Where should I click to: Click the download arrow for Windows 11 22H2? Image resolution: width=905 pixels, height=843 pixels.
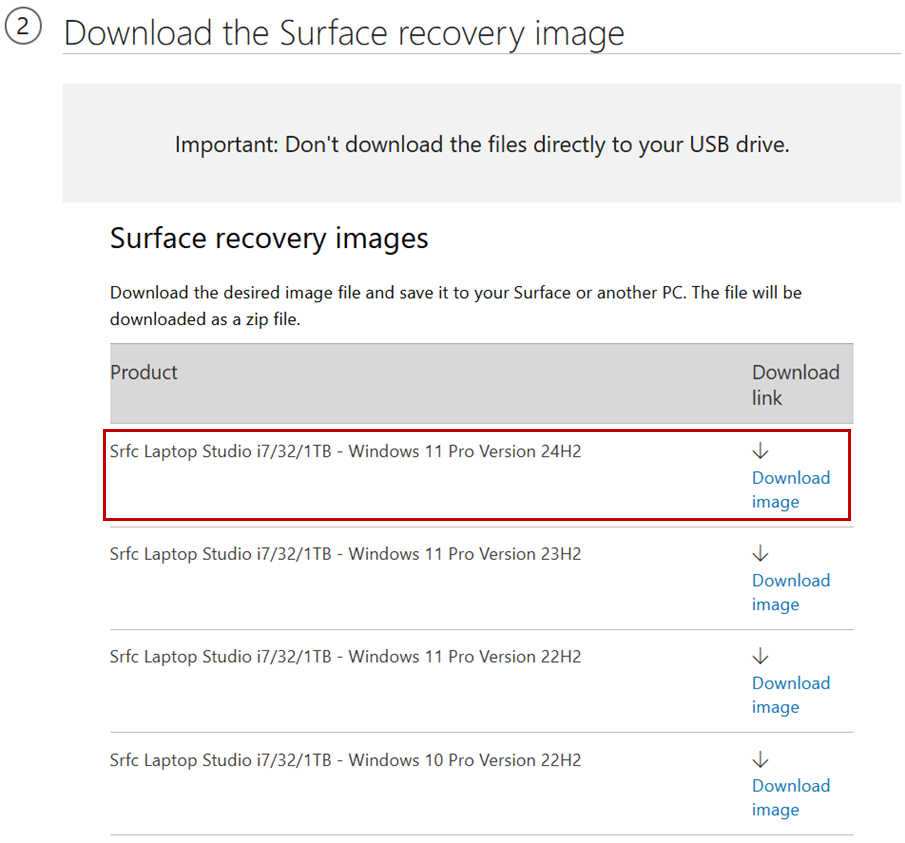coord(761,655)
